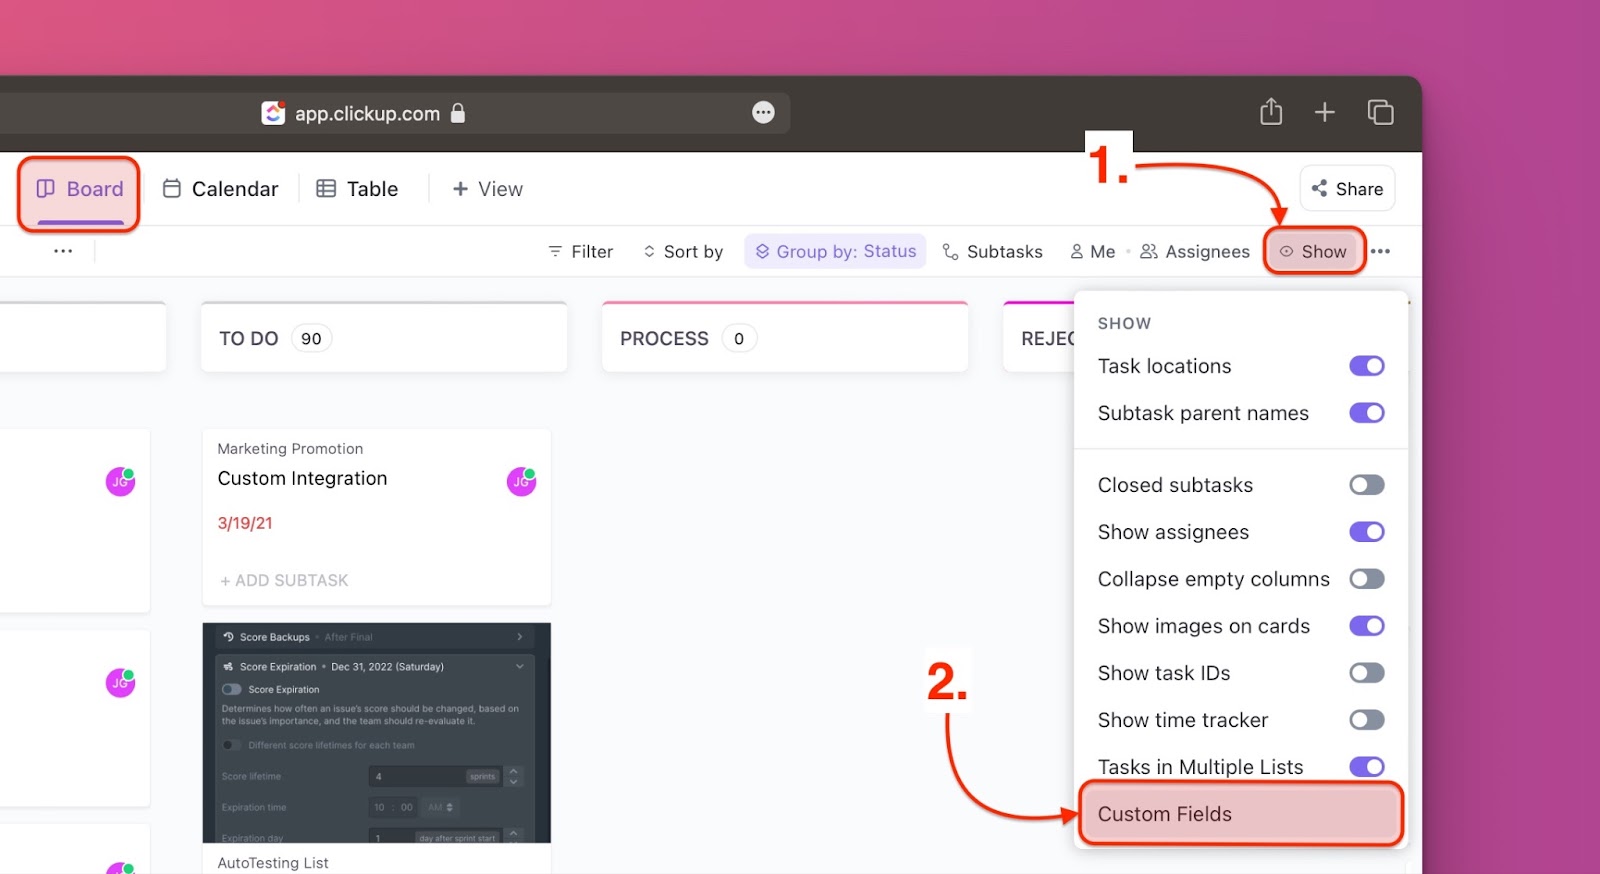
Task: Open the toolbar more options ellipsis beside Show
Action: (1381, 252)
